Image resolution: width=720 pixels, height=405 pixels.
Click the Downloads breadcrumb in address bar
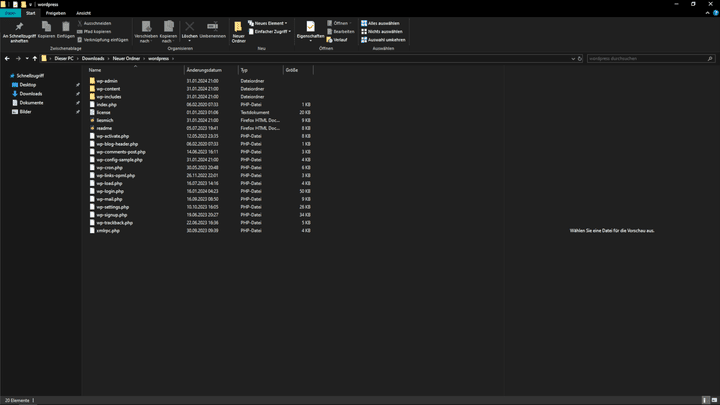93,59
